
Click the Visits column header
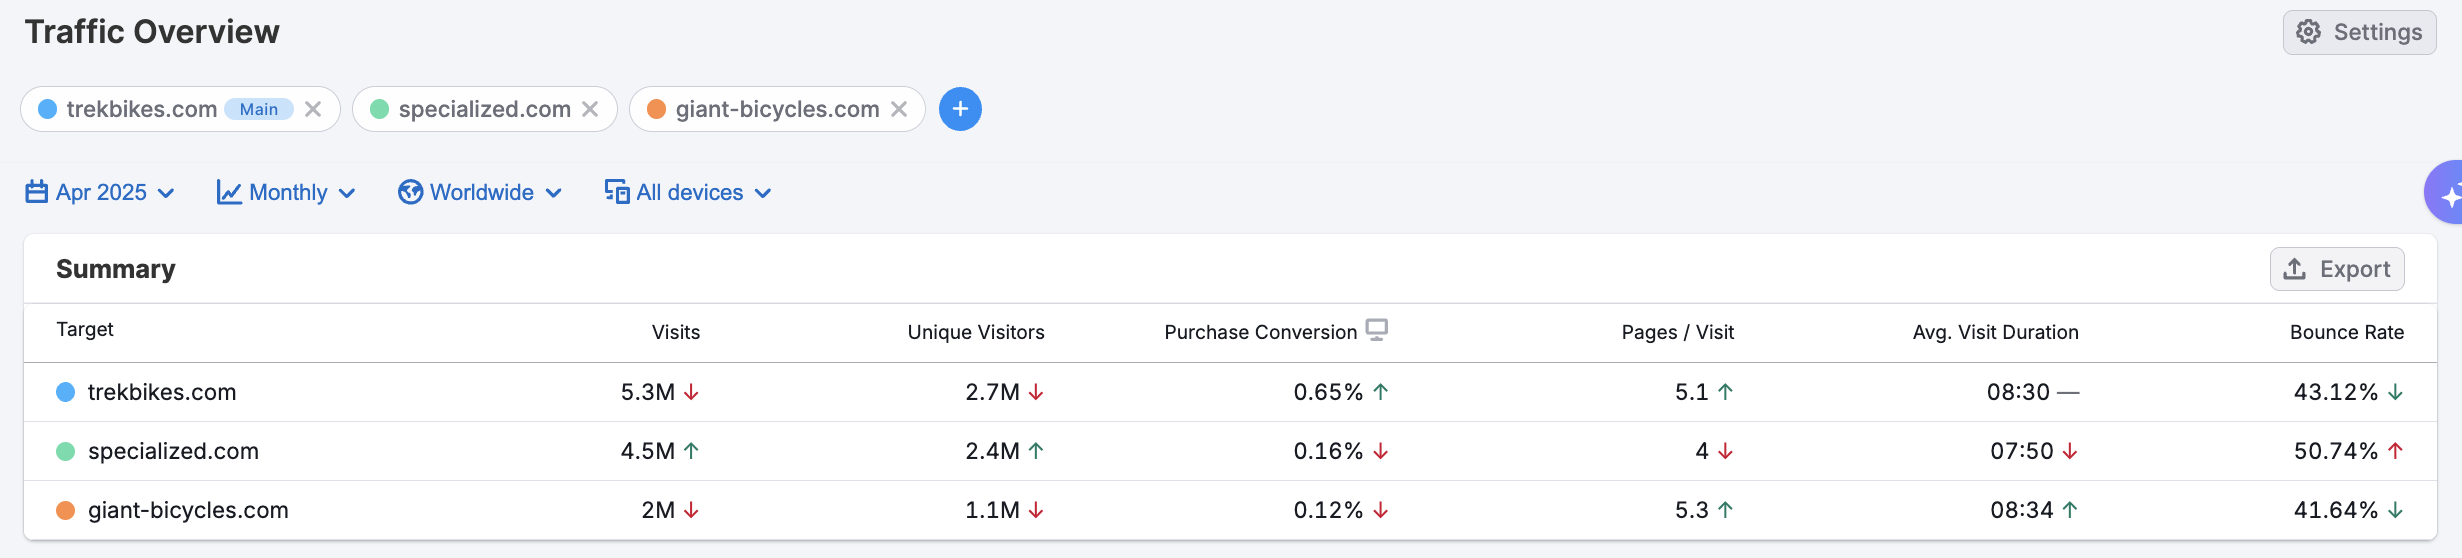tap(676, 332)
